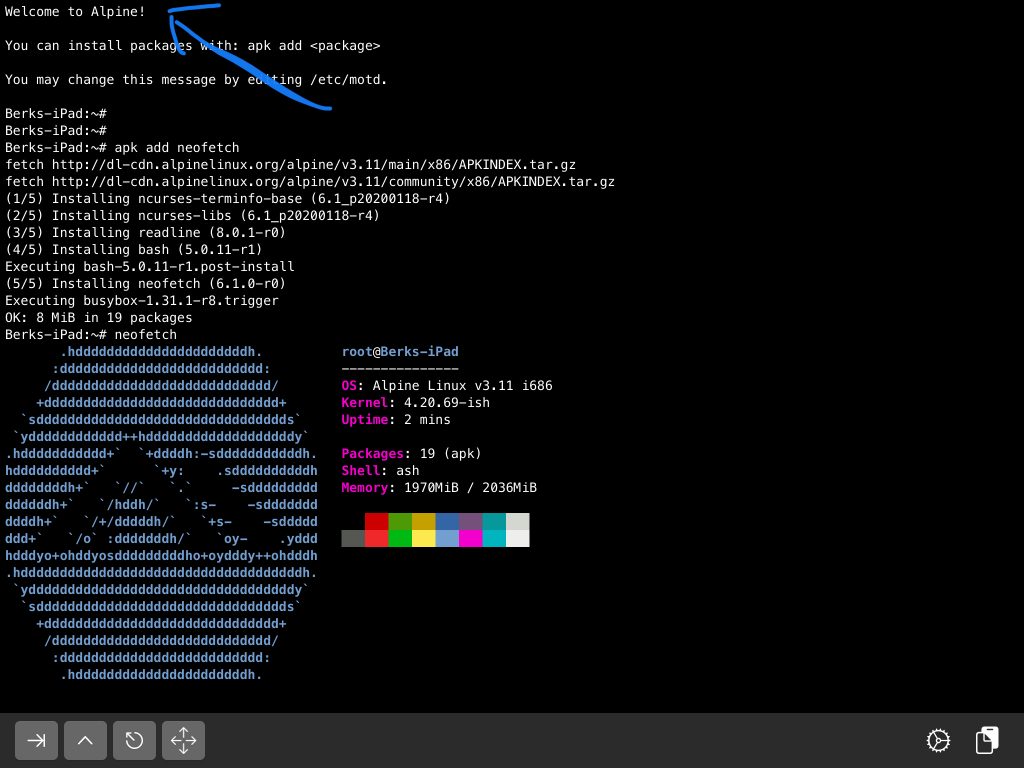Click the bright cyan color block
Viewport: 1024px width, 768px height.
click(494, 538)
